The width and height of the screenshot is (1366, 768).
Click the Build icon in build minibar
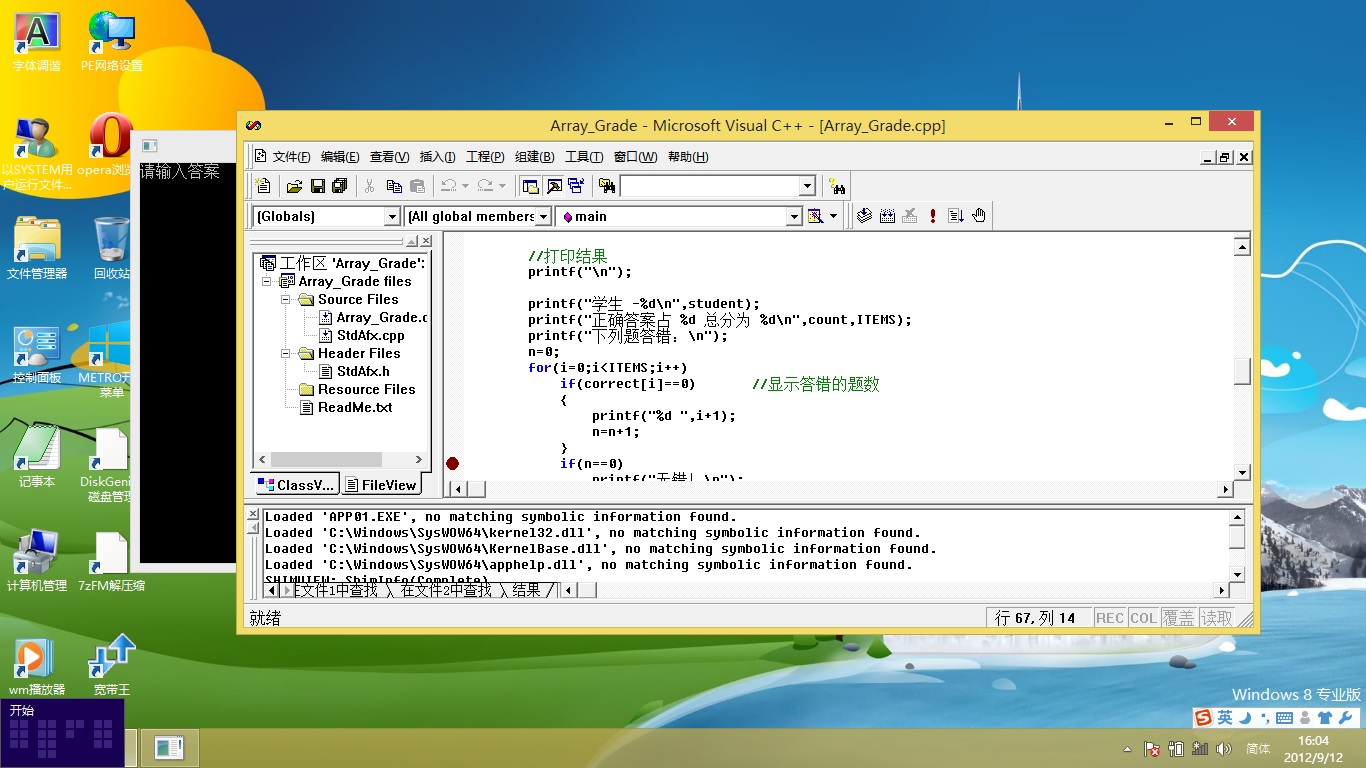coord(887,216)
